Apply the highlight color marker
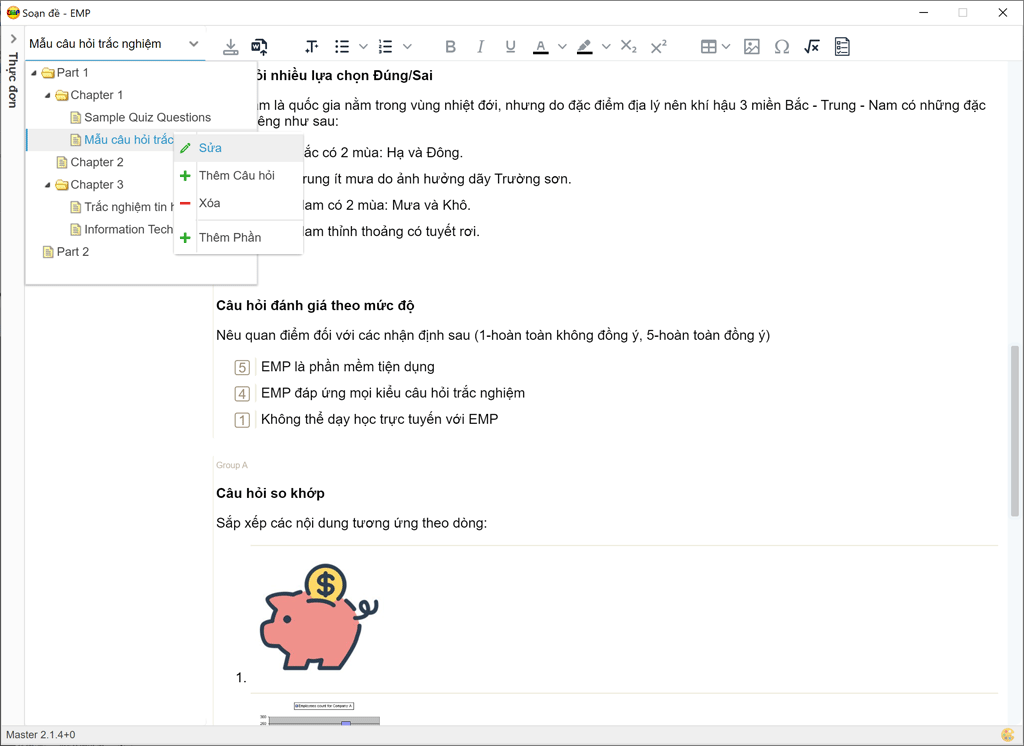 coord(584,46)
